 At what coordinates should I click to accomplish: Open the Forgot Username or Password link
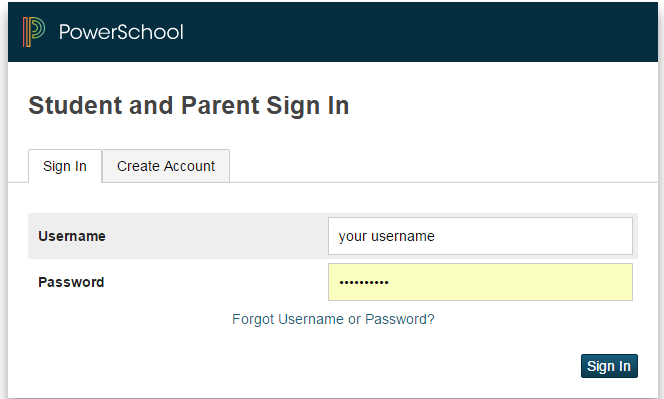(333, 319)
